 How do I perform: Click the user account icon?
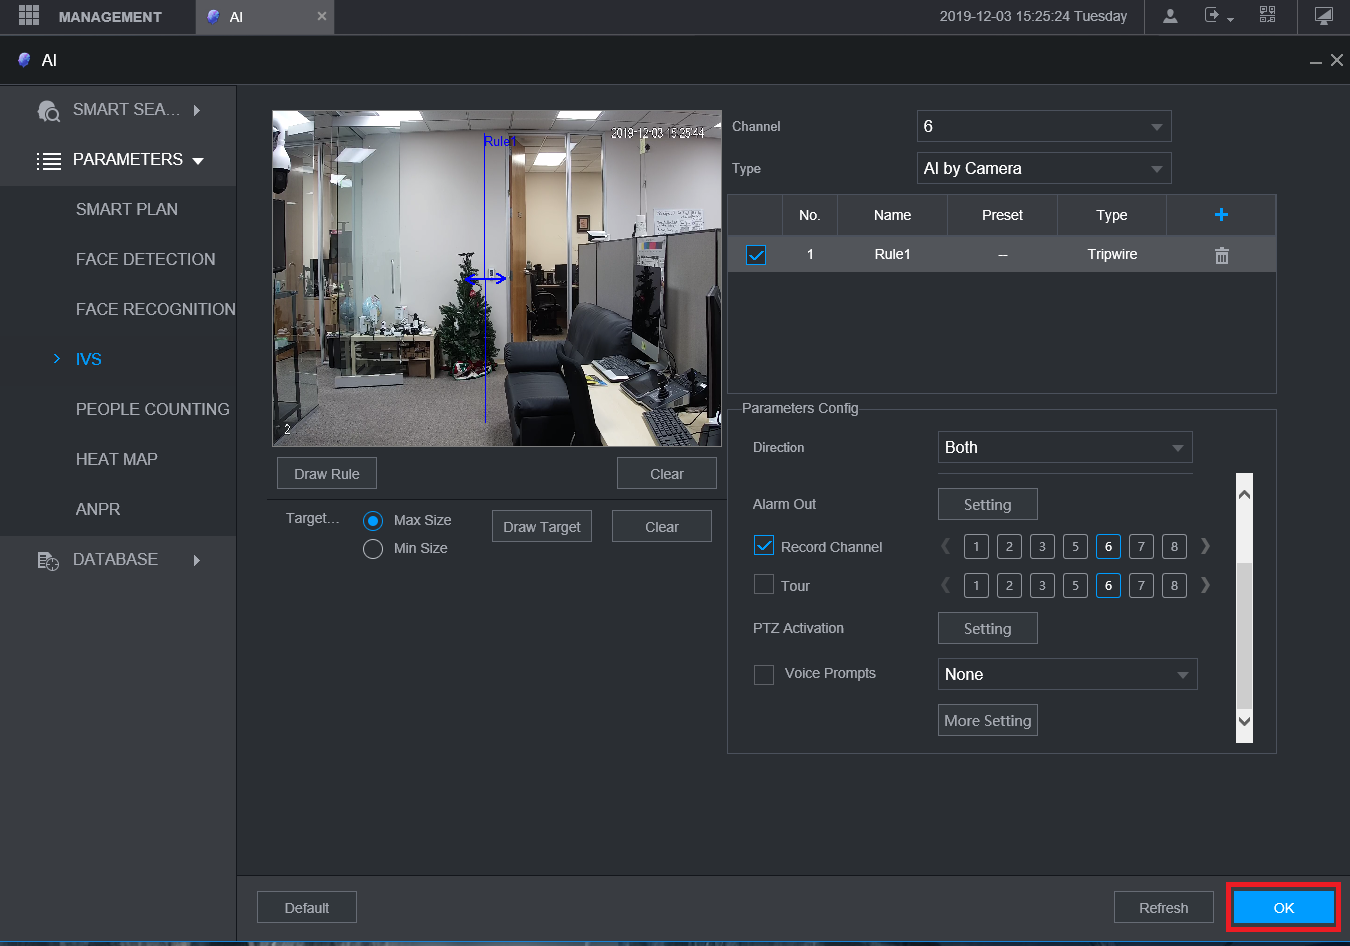pyautogui.click(x=1170, y=16)
